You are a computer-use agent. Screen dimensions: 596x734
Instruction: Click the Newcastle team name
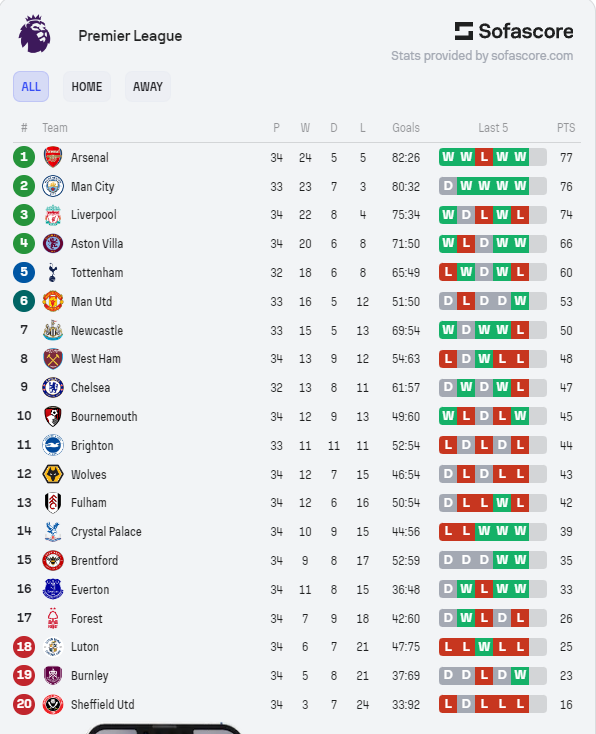tap(97, 330)
